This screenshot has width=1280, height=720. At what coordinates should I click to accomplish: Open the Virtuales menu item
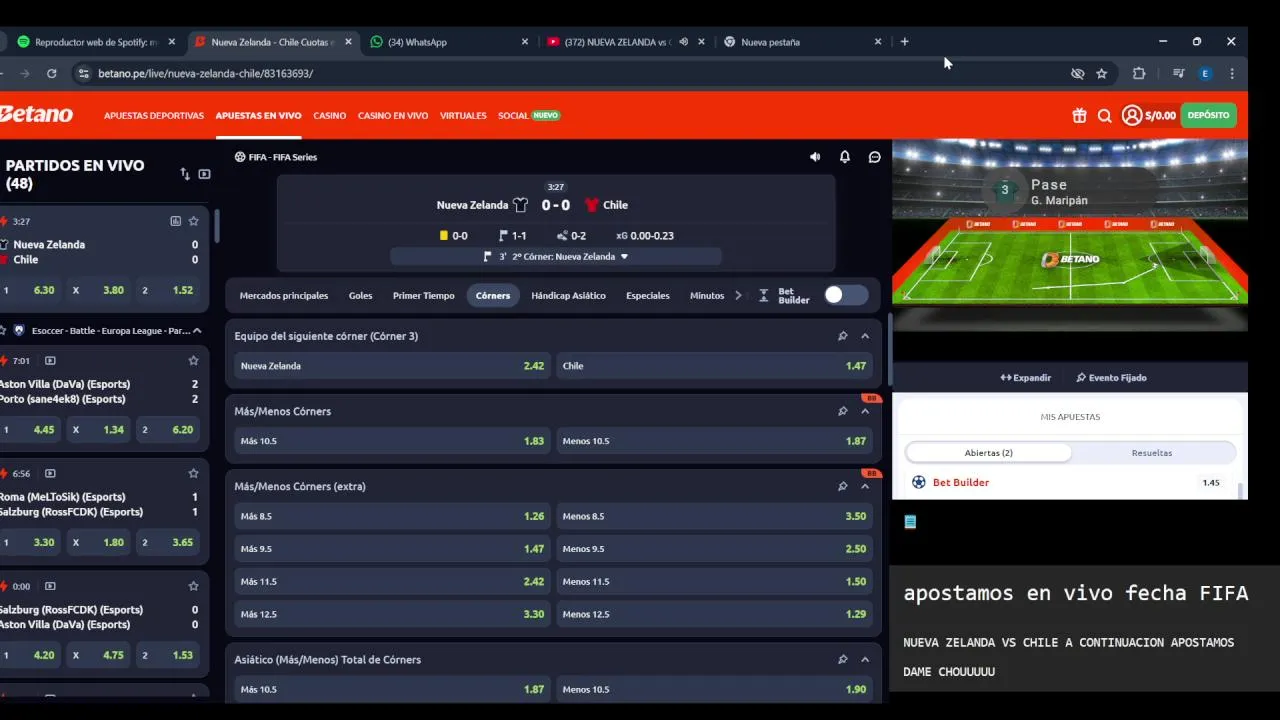click(x=463, y=116)
